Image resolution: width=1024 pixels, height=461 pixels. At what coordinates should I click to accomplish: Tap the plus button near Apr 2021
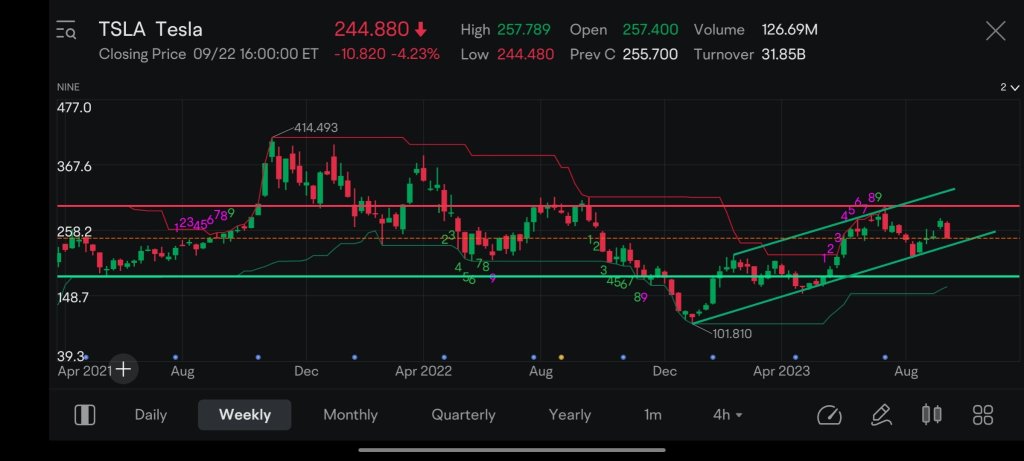[123, 370]
